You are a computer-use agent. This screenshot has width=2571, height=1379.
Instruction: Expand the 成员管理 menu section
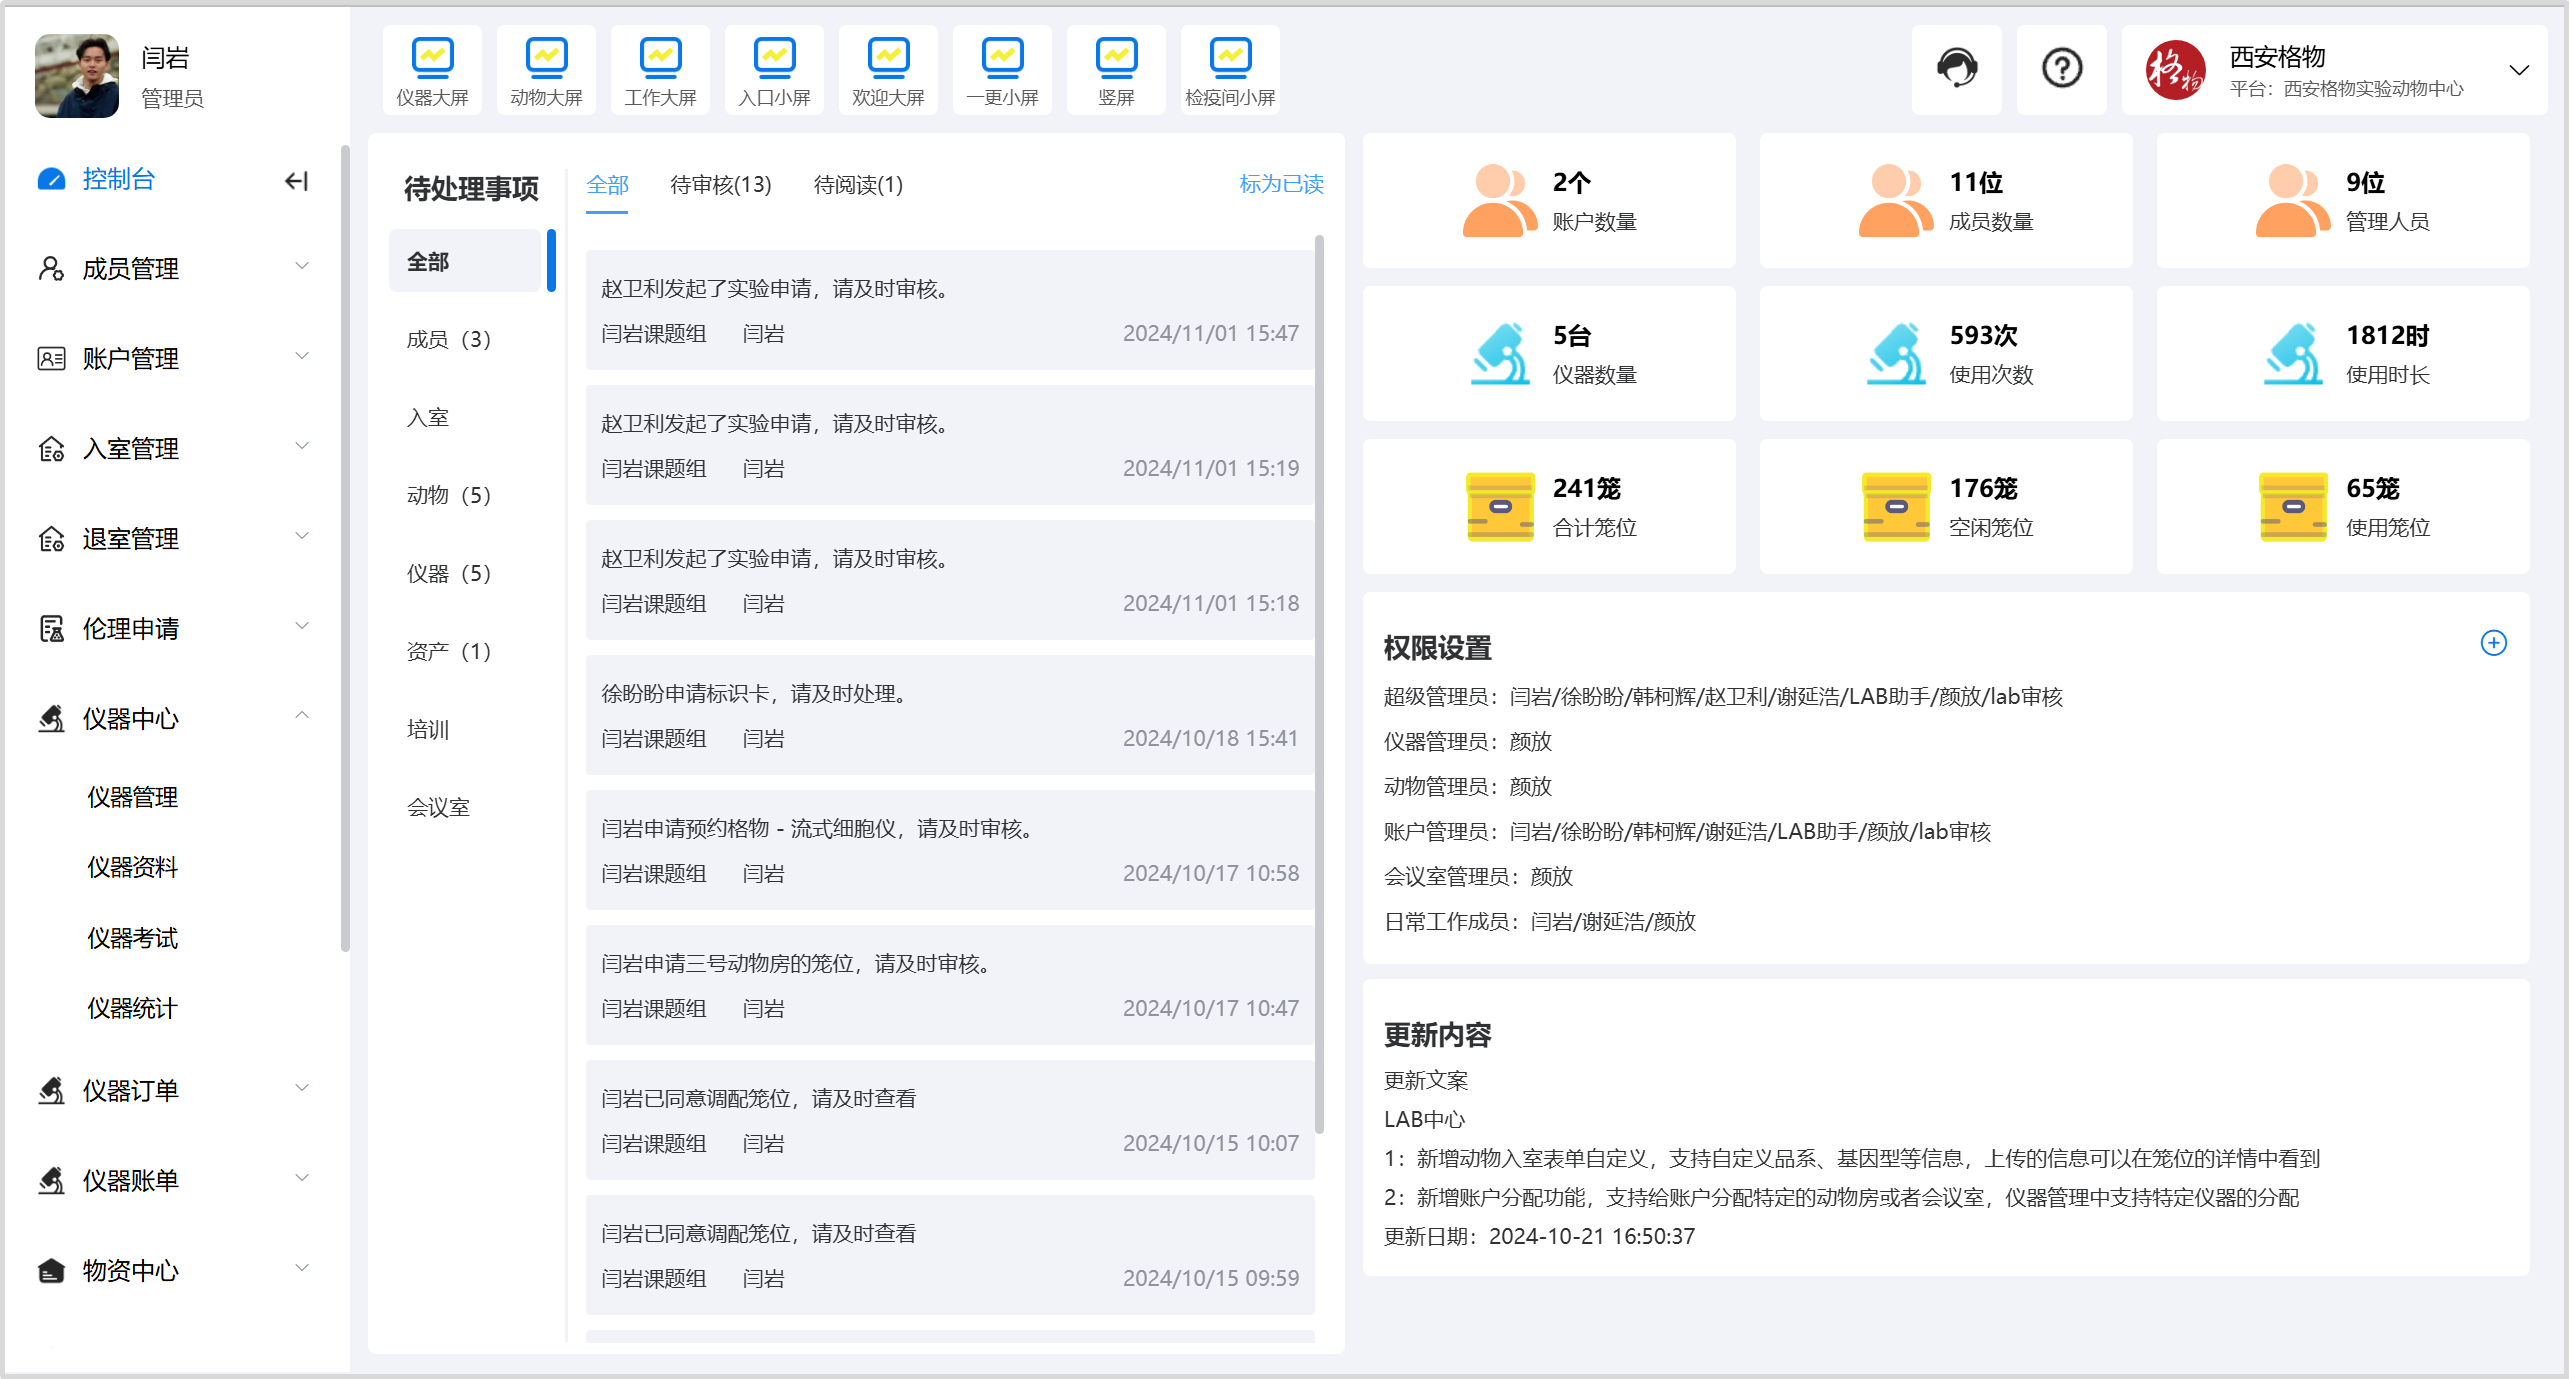(x=130, y=268)
